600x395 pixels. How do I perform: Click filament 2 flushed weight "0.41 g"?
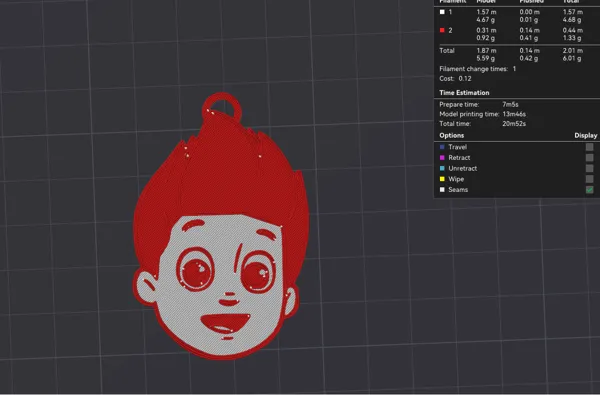pyautogui.click(x=529, y=38)
